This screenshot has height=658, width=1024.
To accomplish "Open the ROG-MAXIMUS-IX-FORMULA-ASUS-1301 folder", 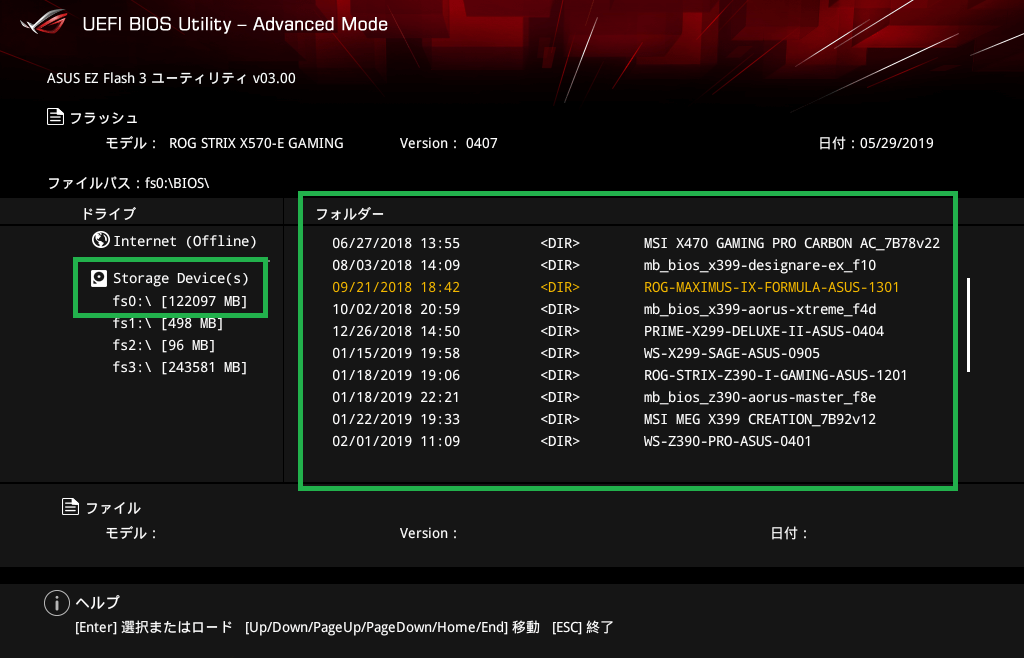I will pyautogui.click(x=771, y=287).
